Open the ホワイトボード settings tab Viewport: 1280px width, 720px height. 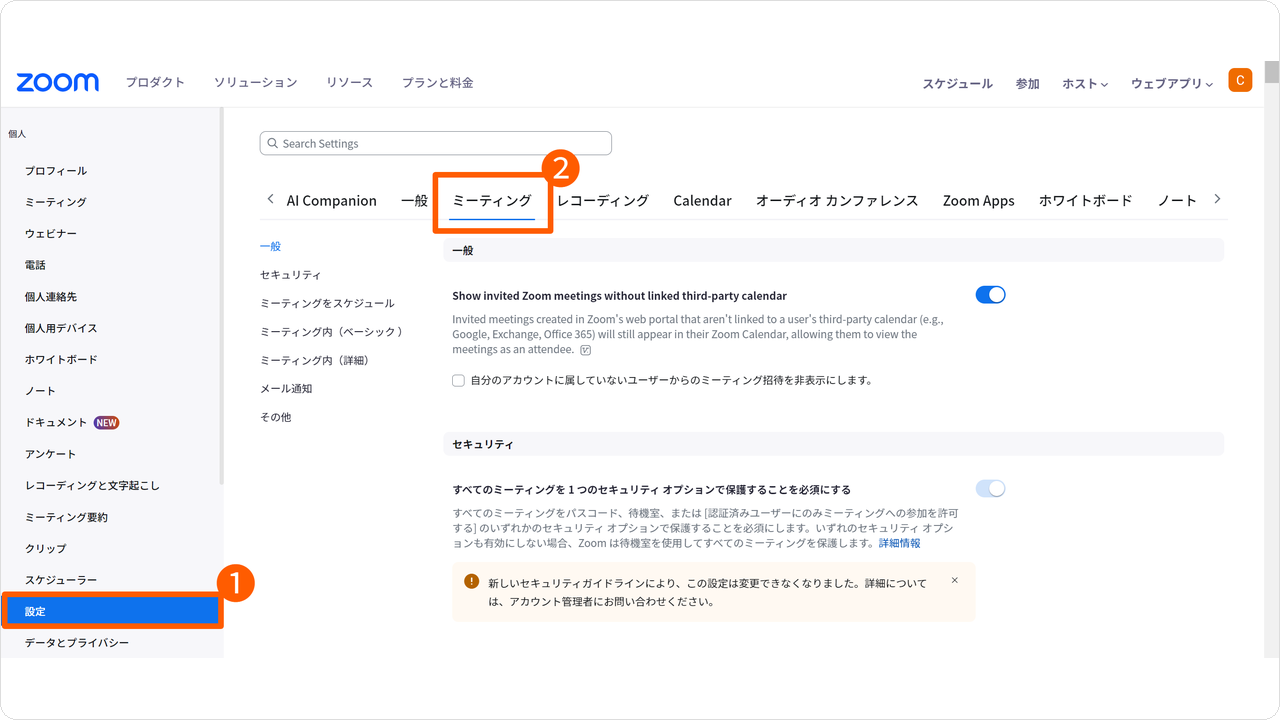1085,201
